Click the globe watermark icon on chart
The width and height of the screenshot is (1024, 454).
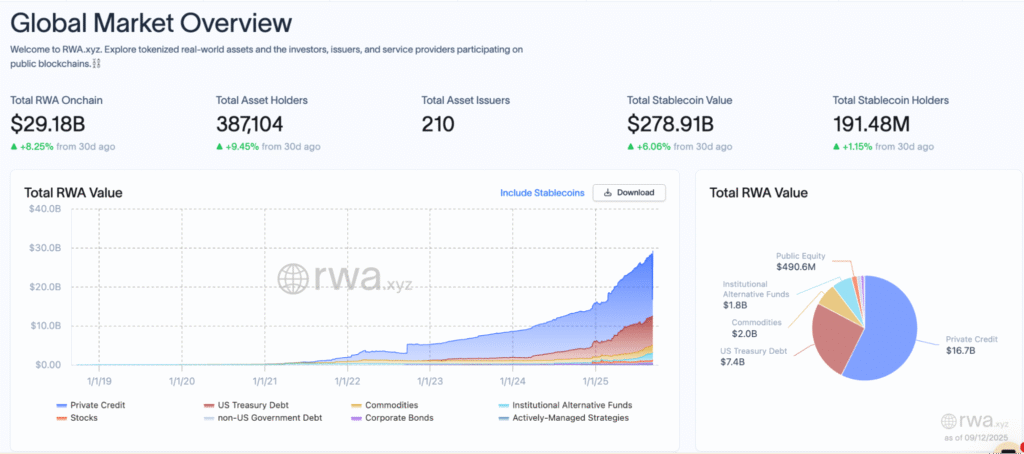(294, 279)
